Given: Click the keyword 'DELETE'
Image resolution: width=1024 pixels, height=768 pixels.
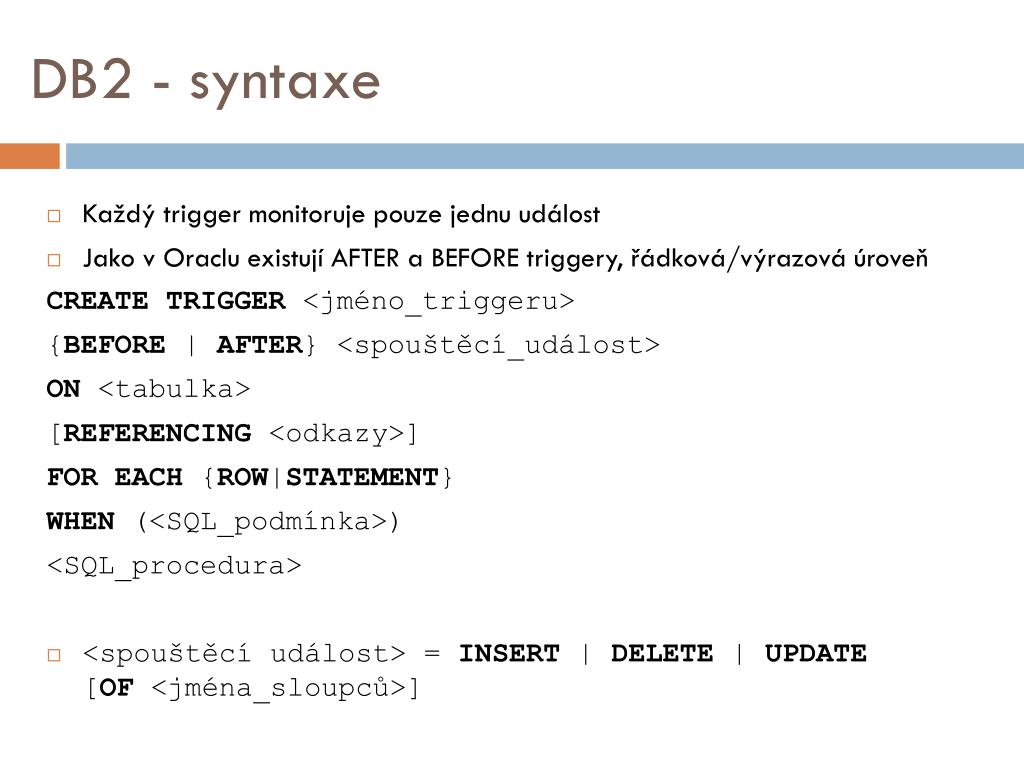Looking at the screenshot, I should [x=662, y=653].
